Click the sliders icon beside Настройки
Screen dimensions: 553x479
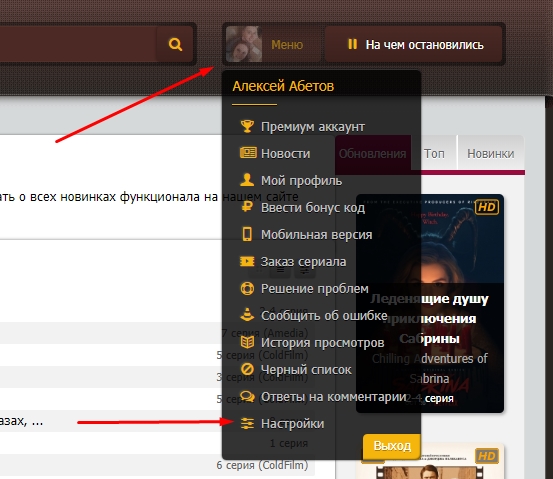point(247,423)
